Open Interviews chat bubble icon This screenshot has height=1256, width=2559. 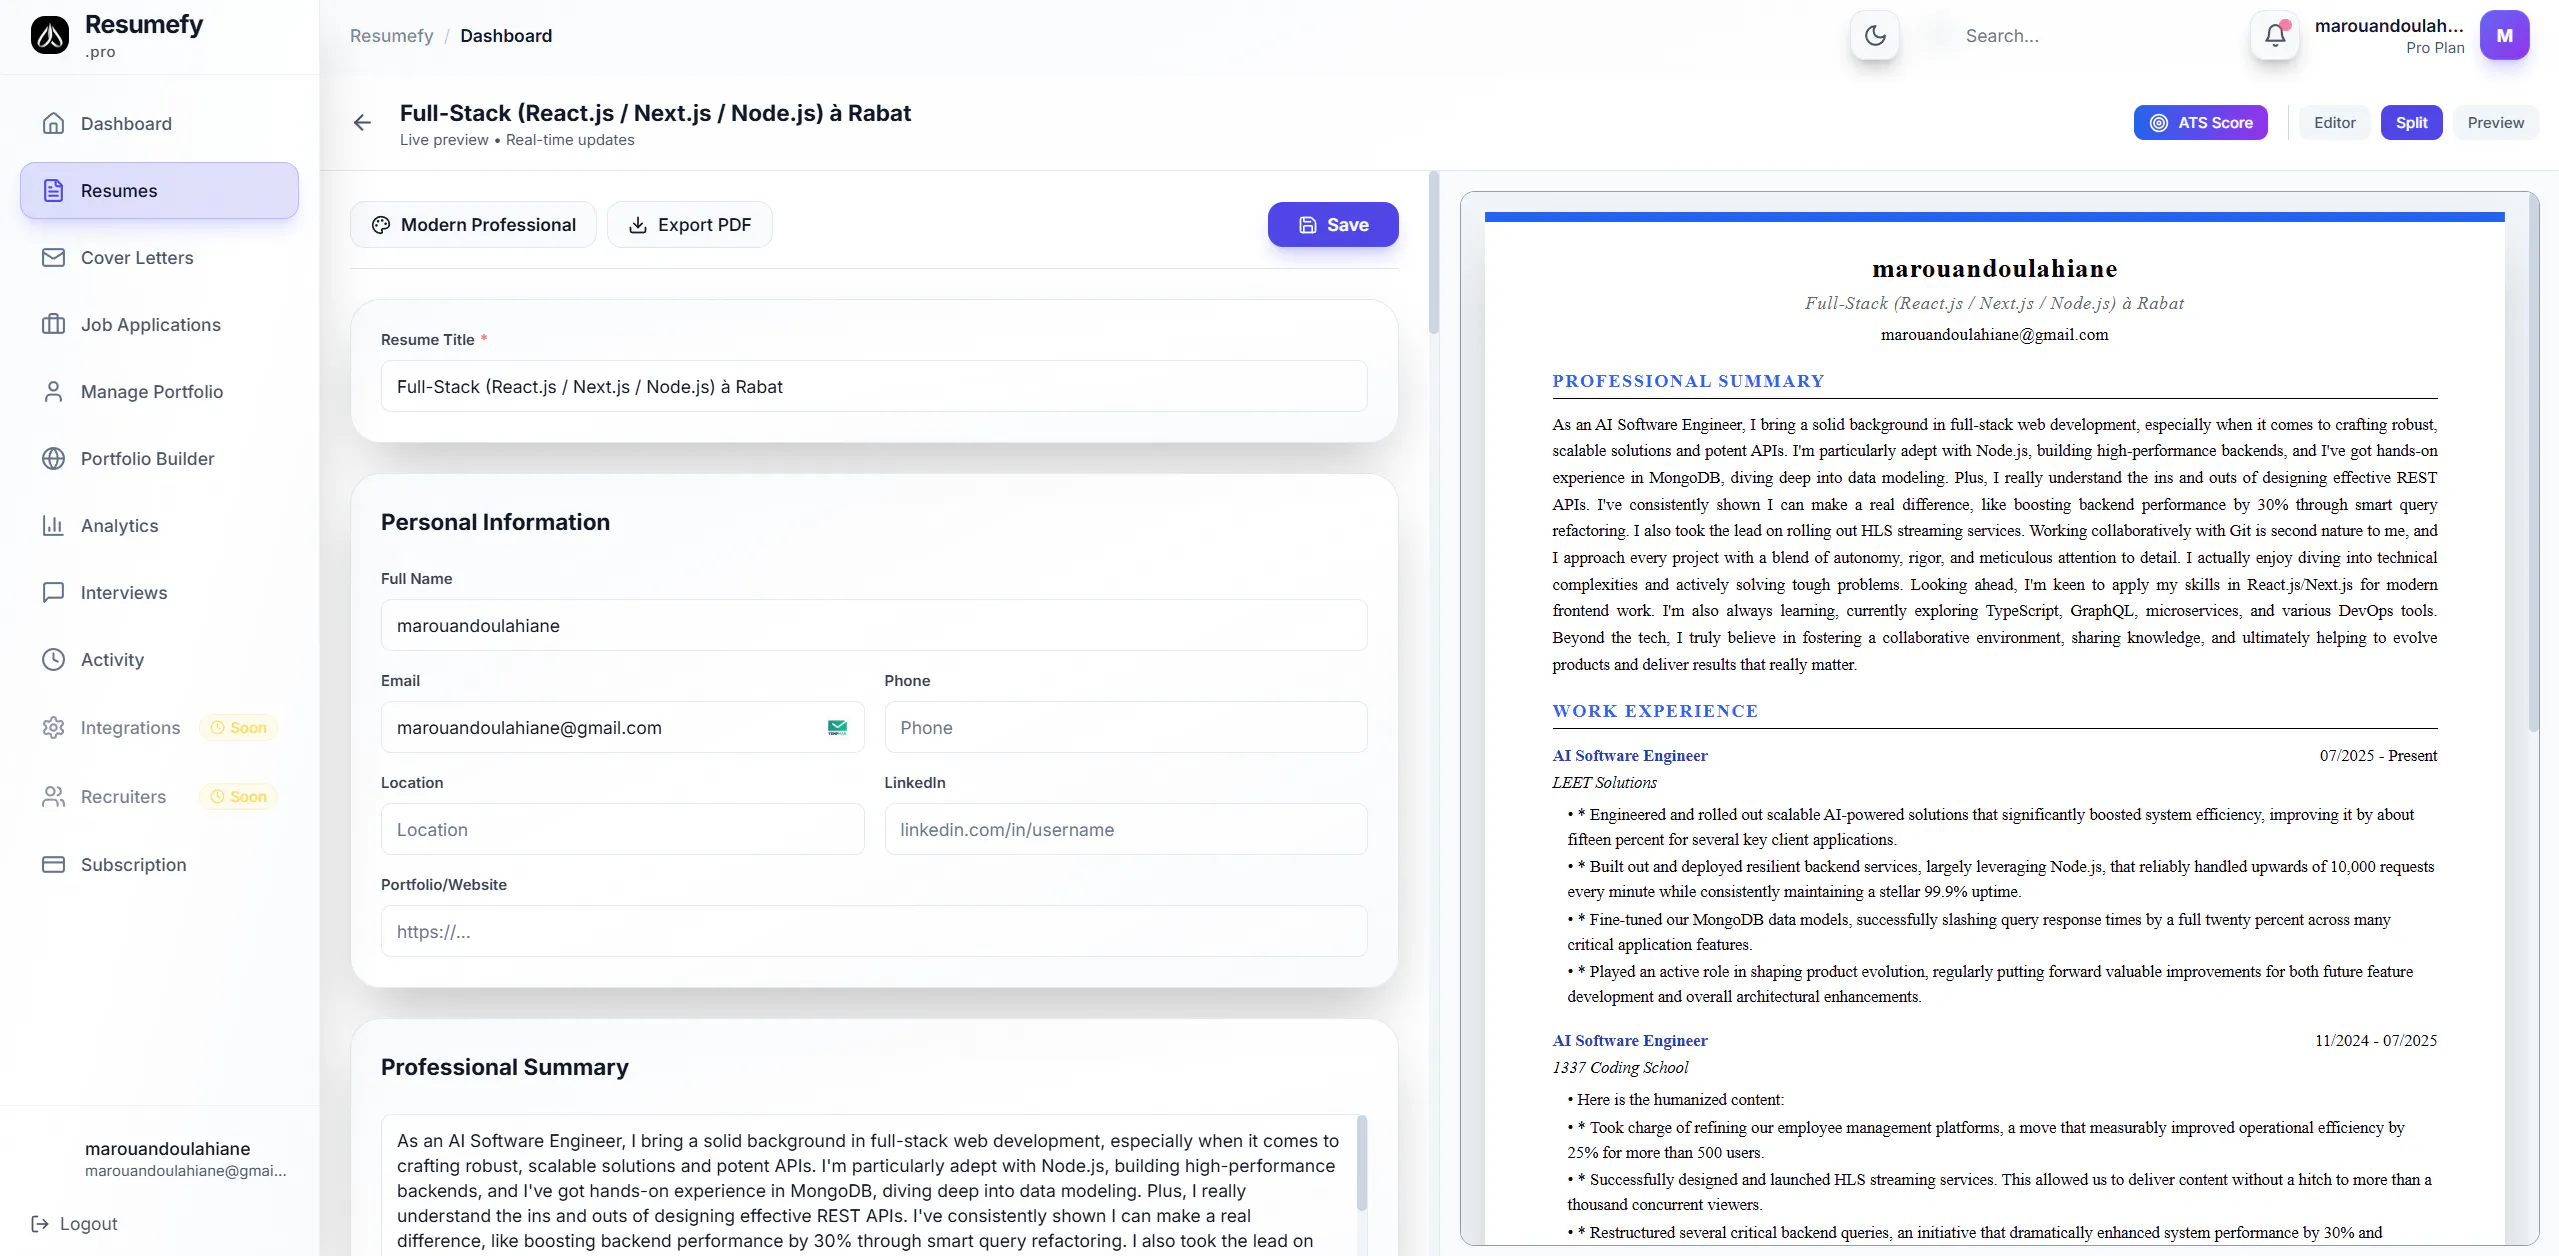point(53,592)
